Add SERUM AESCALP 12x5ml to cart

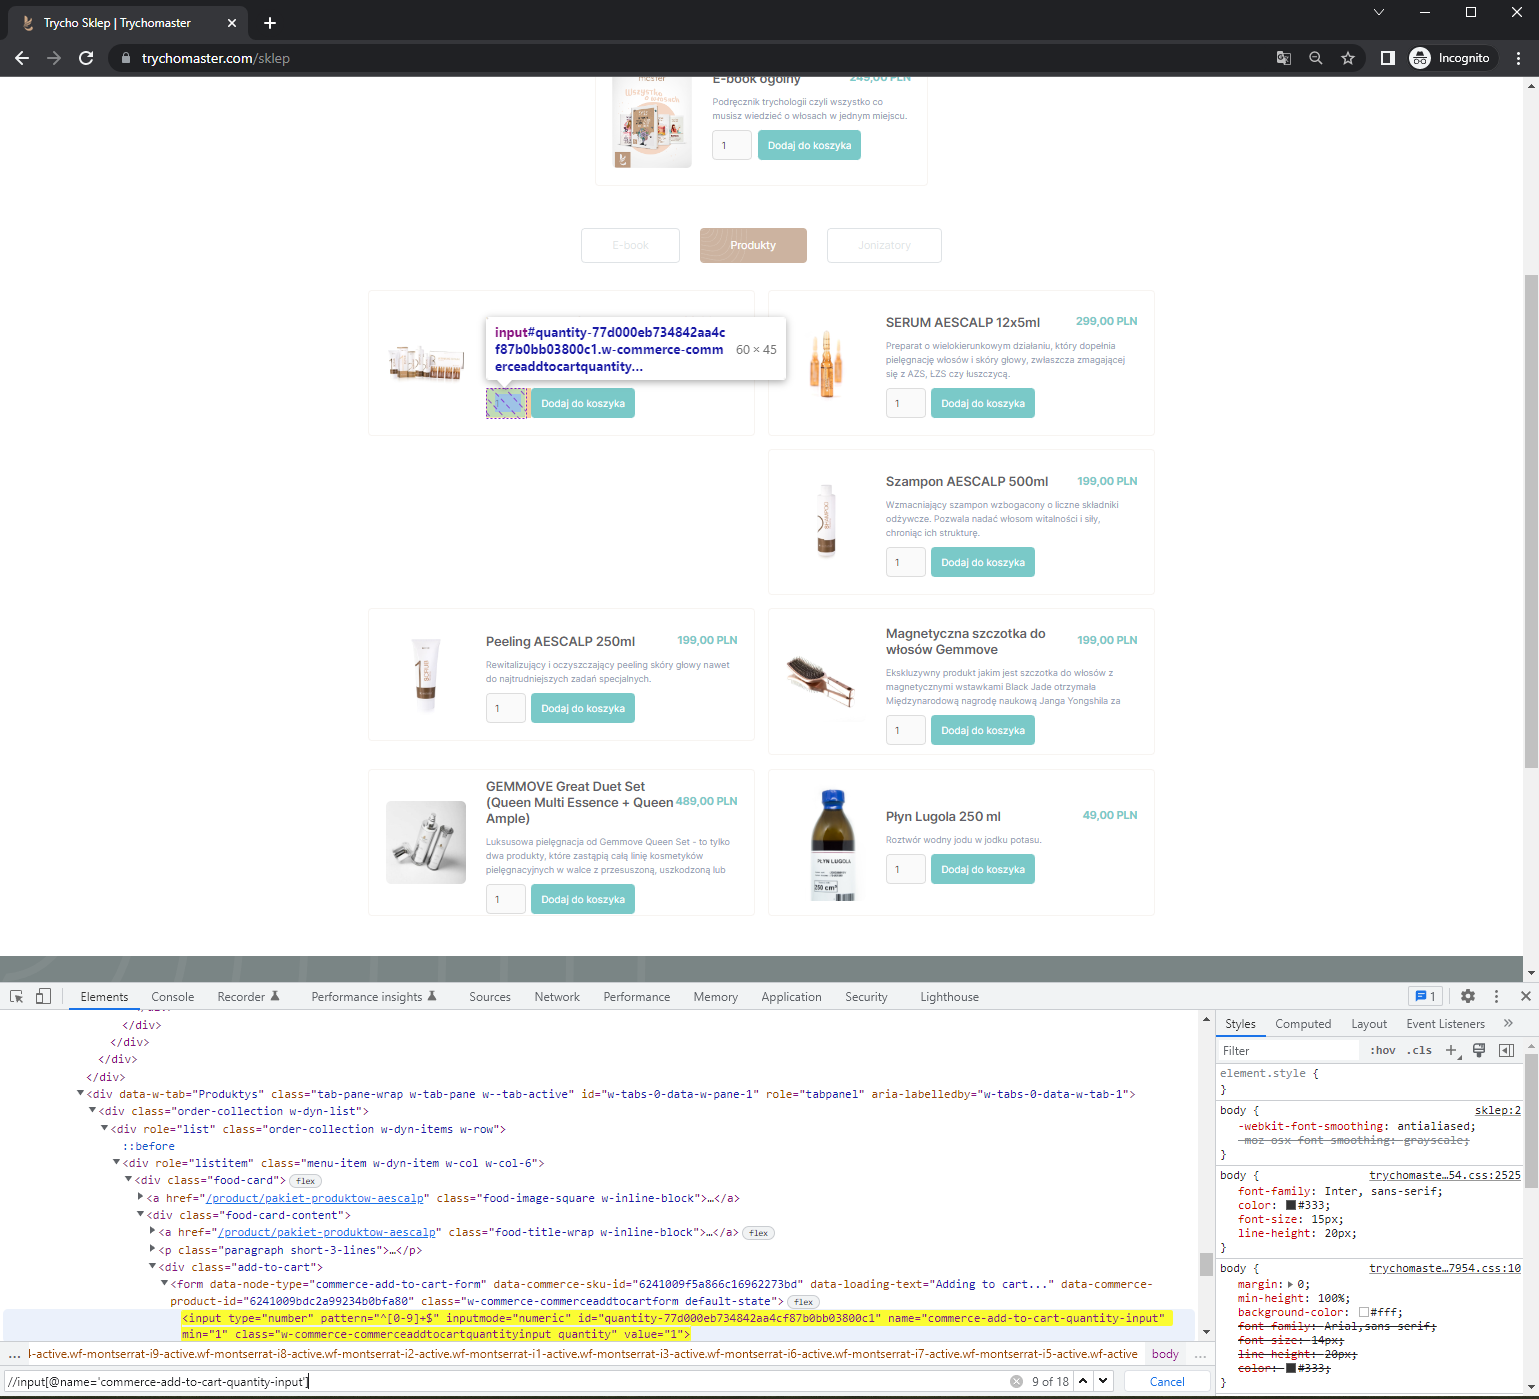point(983,403)
